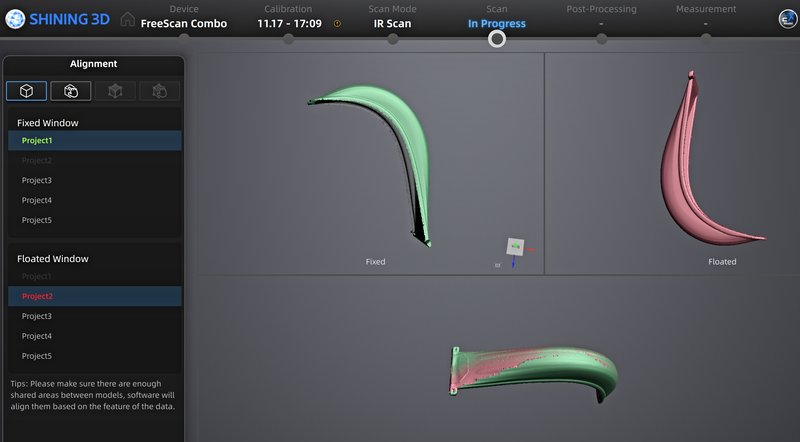Click the Post-Processing step progress dot

click(x=602, y=39)
